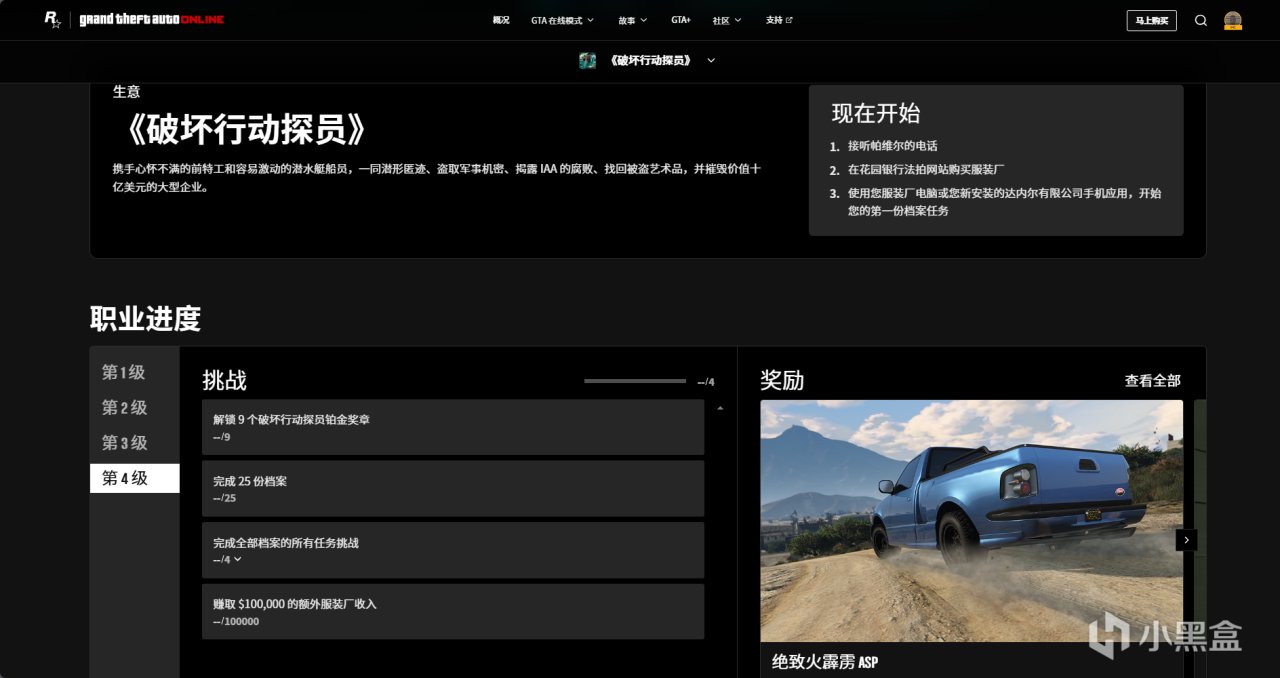Image resolution: width=1280 pixels, height=678 pixels.
Task: Open 概览 in the top navigation
Action: pyautogui.click(x=501, y=20)
